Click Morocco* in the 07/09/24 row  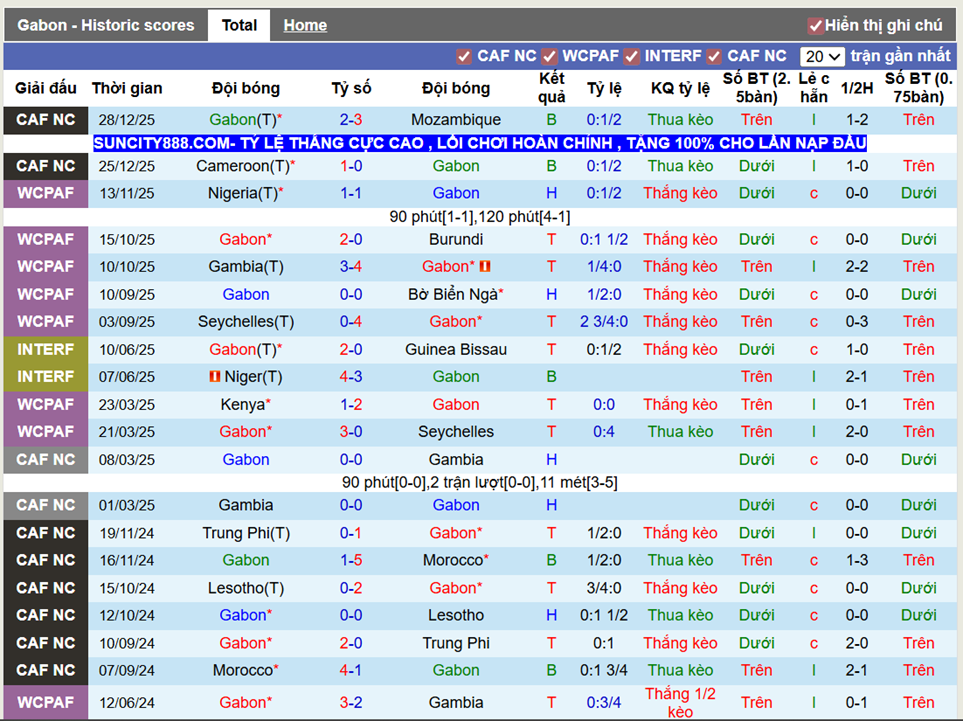246,671
